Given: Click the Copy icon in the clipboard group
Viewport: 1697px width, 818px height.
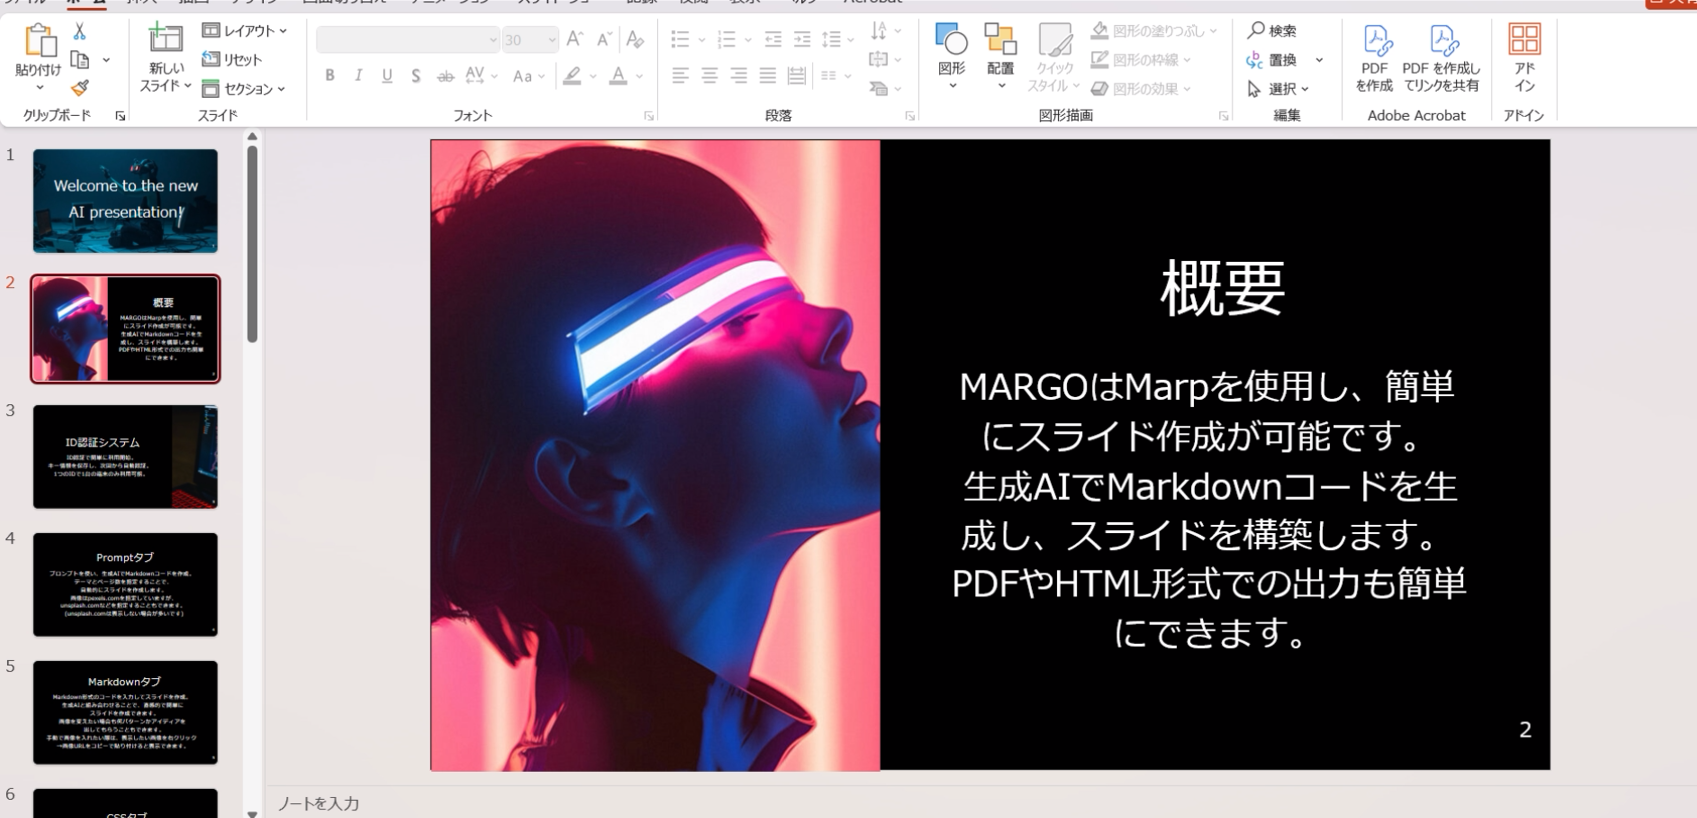Looking at the screenshot, I should [80, 60].
